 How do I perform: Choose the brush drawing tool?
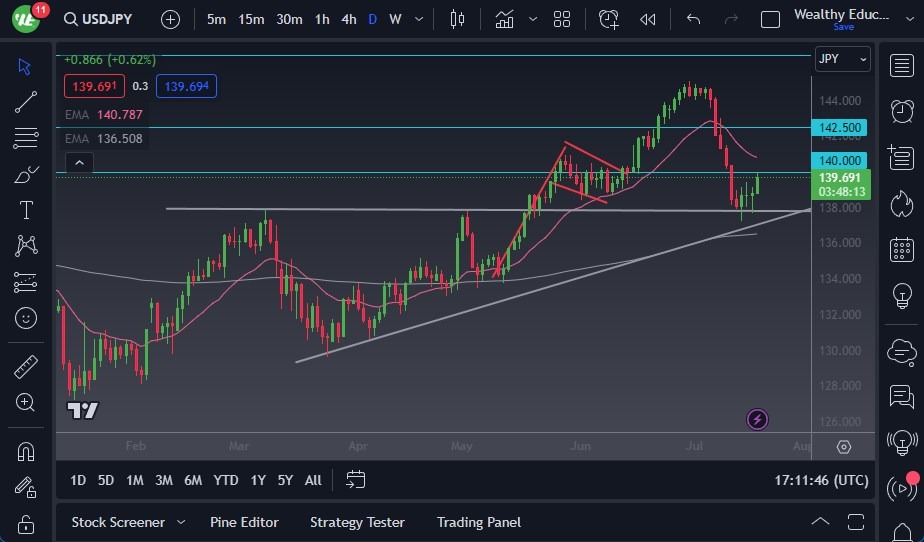coord(26,174)
